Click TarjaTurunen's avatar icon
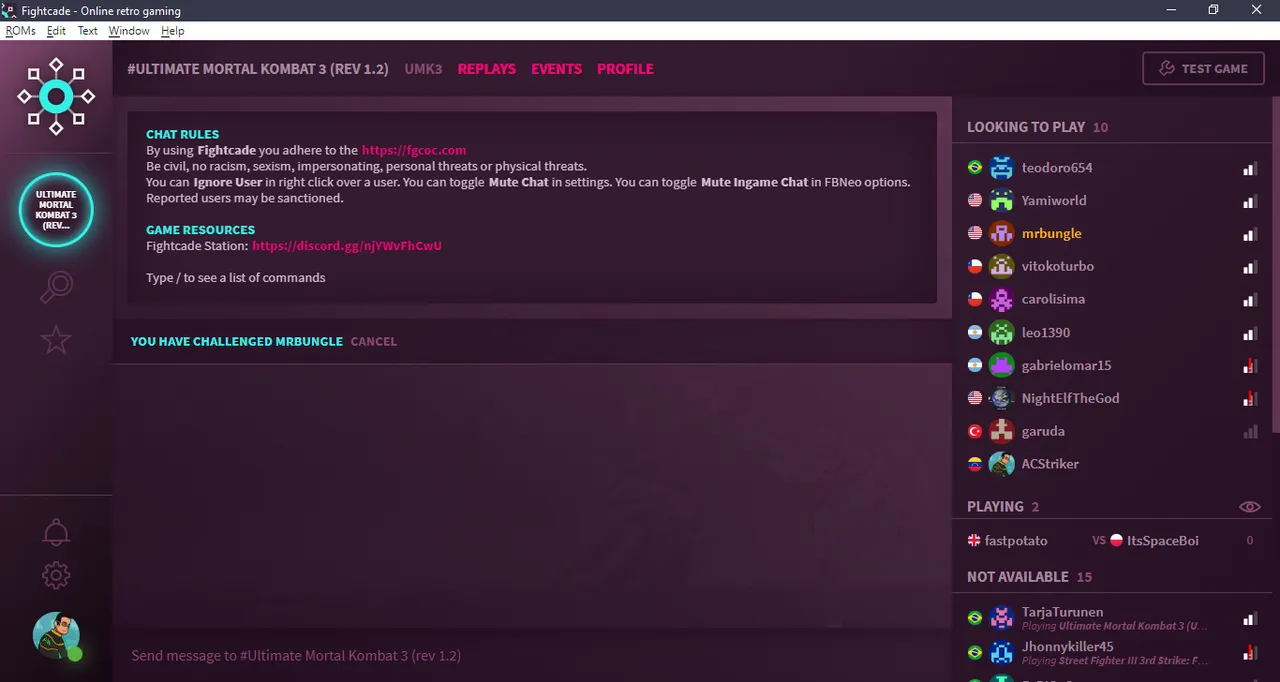The height and width of the screenshot is (682, 1280). coord(1001,618)
